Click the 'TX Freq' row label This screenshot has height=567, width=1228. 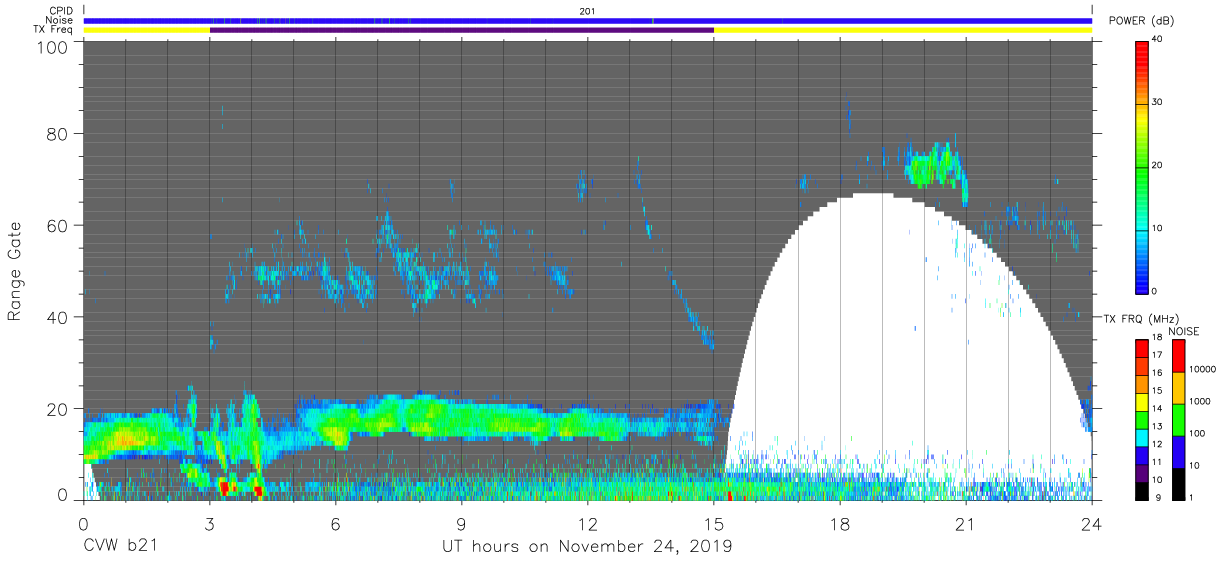pos(56,30)
